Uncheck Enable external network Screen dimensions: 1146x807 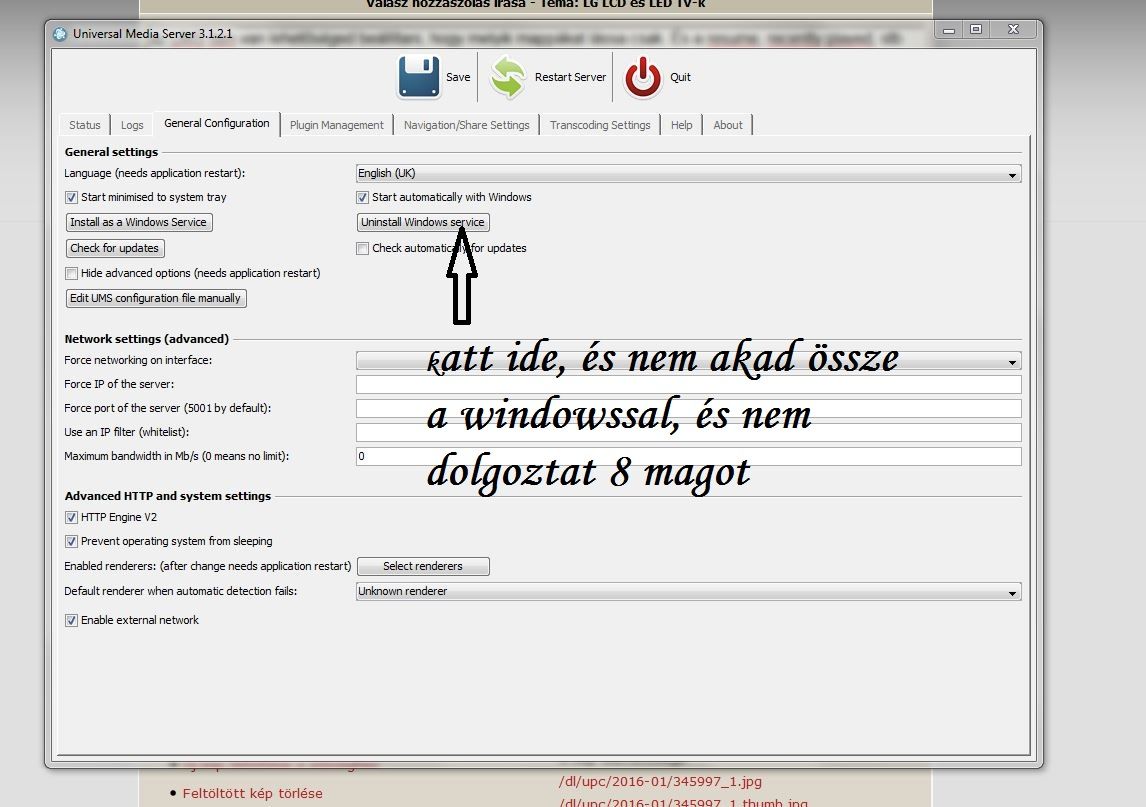(x=71, y=621)
